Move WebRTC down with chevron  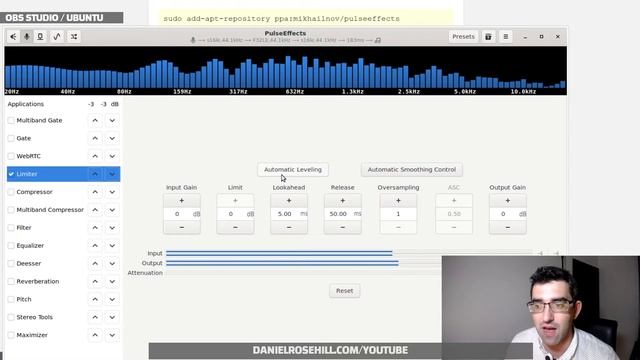tap(112, 156)
